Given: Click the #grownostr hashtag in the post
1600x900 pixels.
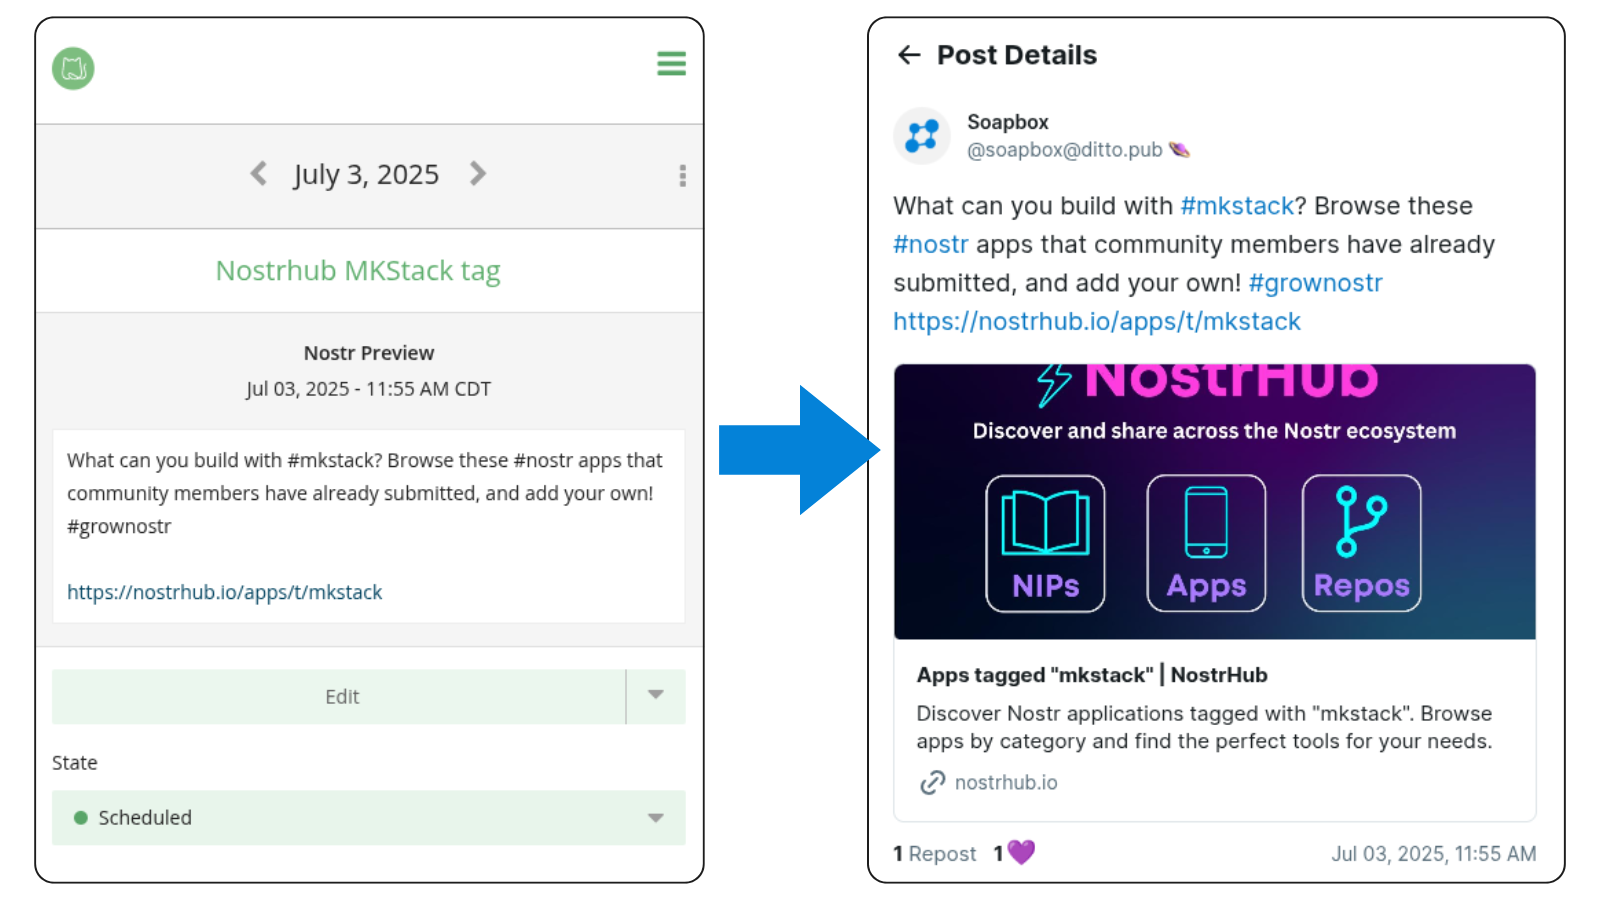Looking at the screenshot, I should click(x=1315, y=283).
